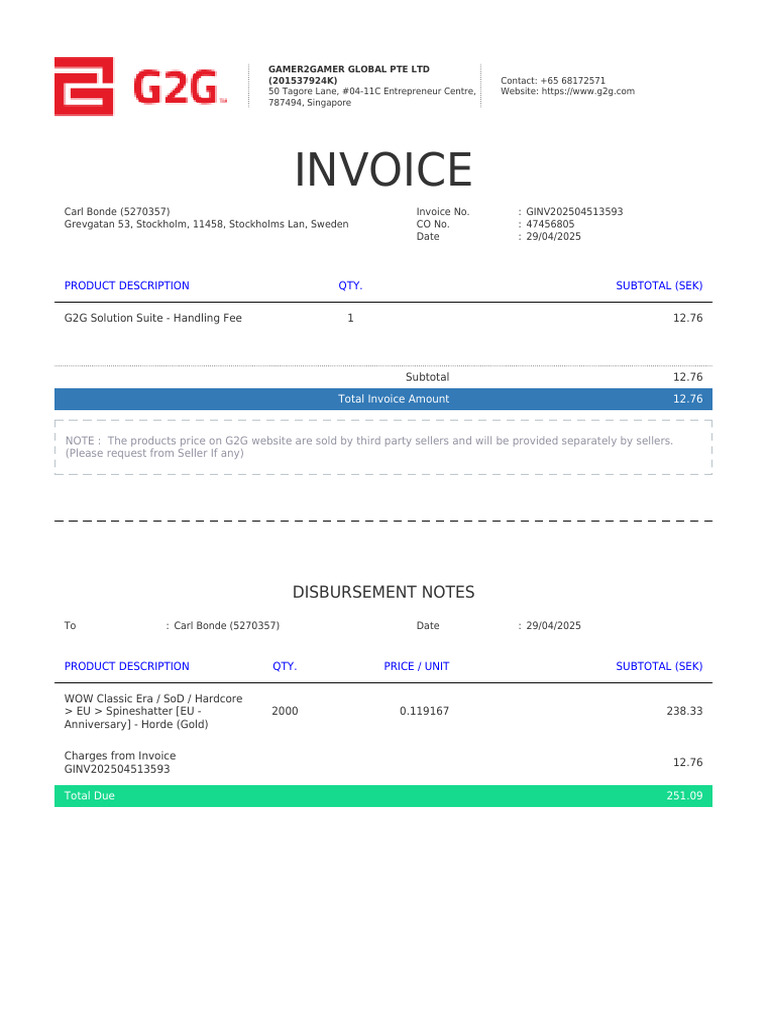Select the G2G Solution Suite - Handling Fee row
Viewport: 768px width, 1024px height.
383,318
